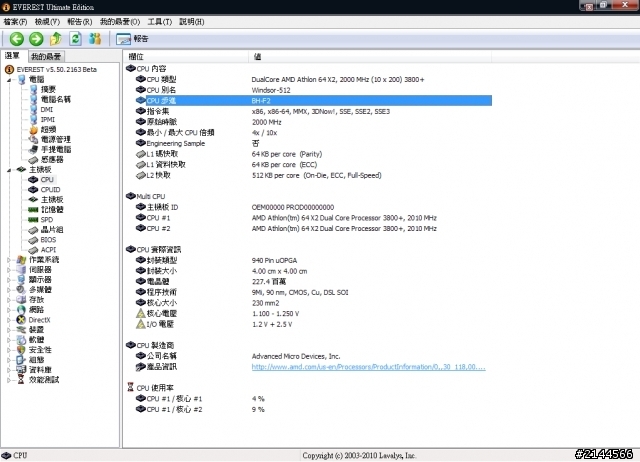
Task: Select the 安全性 shield icon
Action: [x=21, y=350]
